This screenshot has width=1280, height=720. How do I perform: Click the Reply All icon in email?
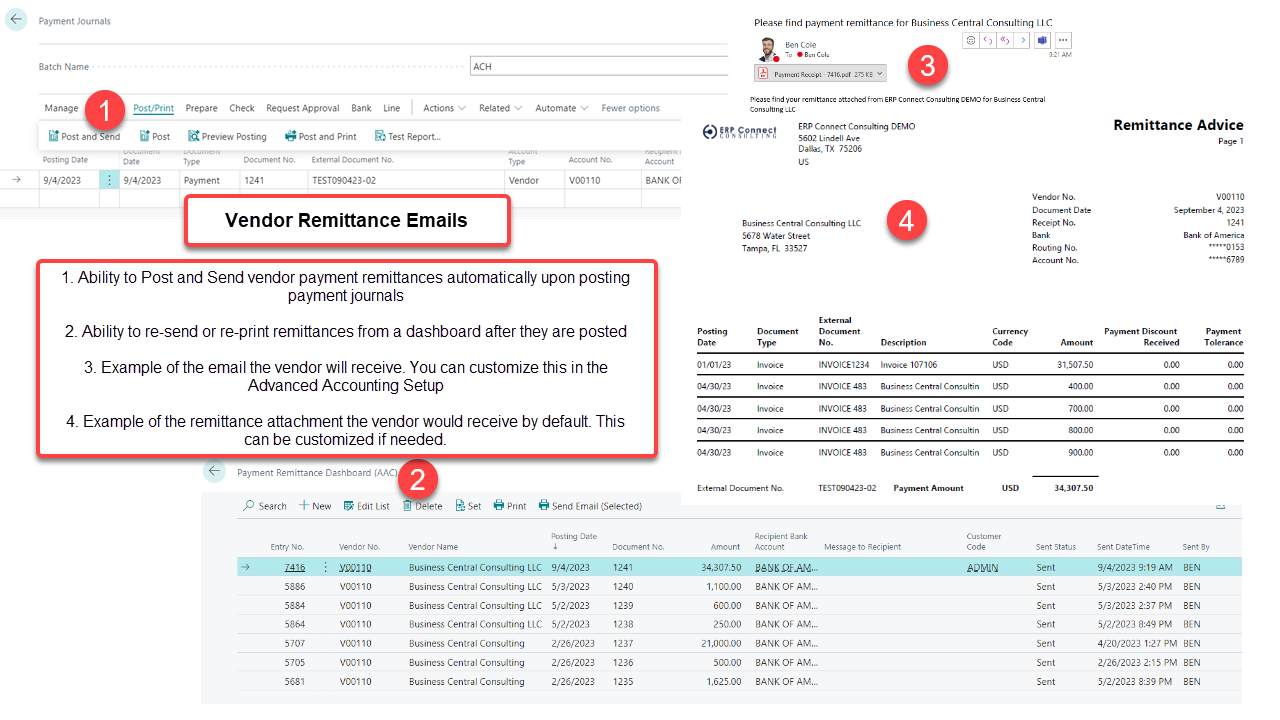pos(1005,40)
